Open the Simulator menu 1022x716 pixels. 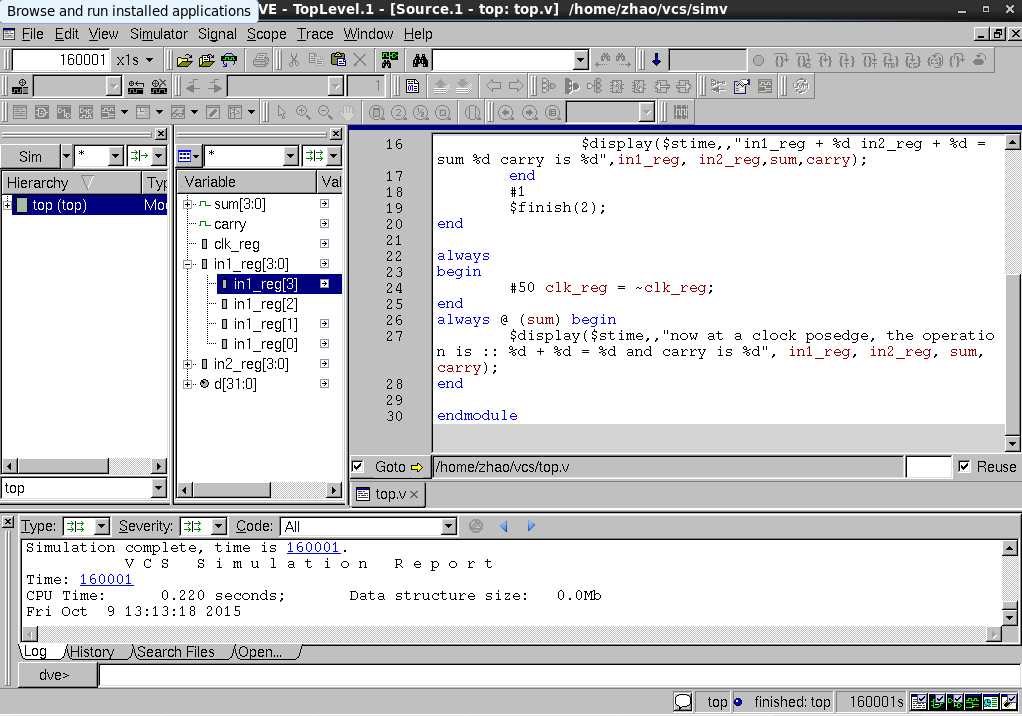pos(158,34)
